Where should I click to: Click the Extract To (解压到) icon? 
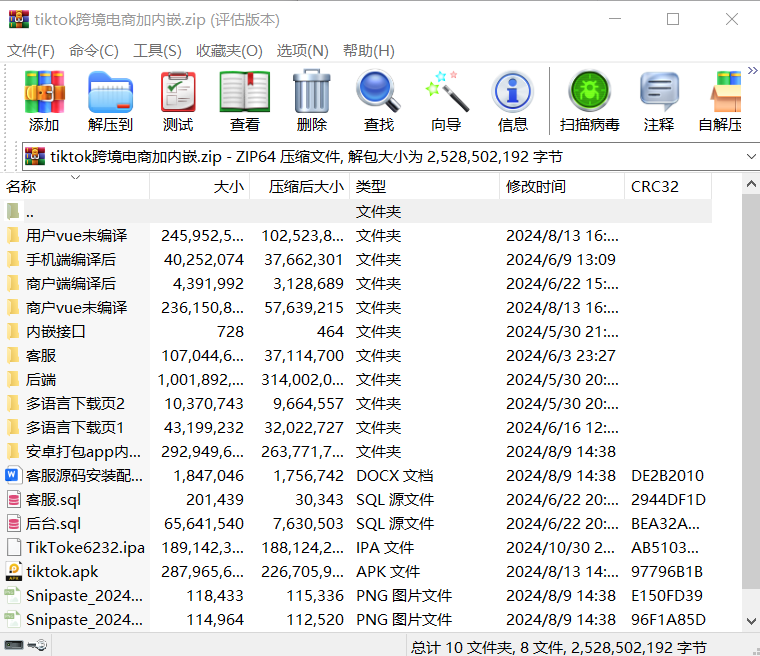click(110, 101)
